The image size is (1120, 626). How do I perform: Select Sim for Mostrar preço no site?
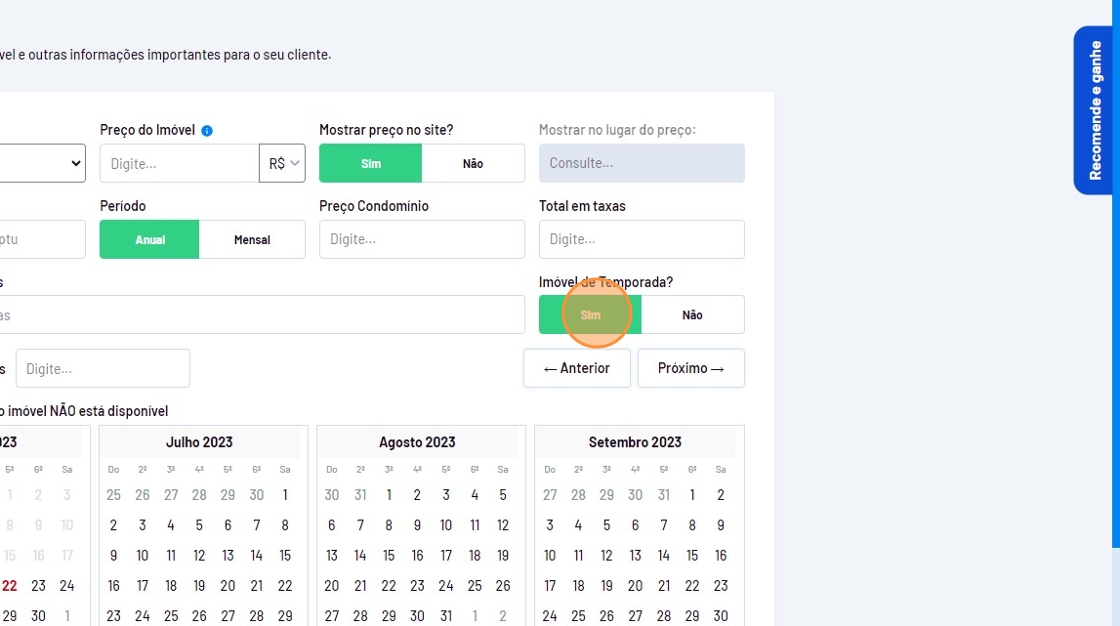(x=370, y=163)
